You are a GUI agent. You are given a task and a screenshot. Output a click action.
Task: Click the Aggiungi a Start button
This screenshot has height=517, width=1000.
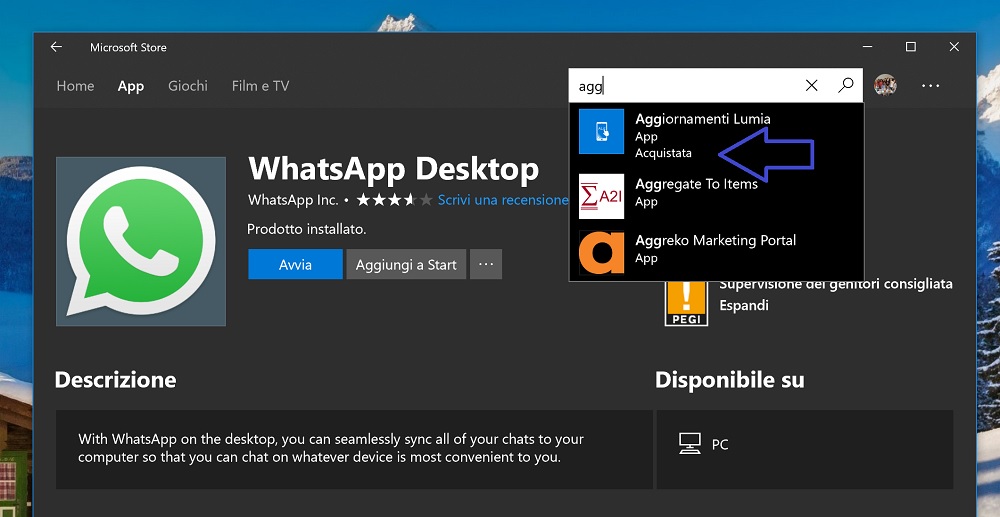[x=406, y=265]
